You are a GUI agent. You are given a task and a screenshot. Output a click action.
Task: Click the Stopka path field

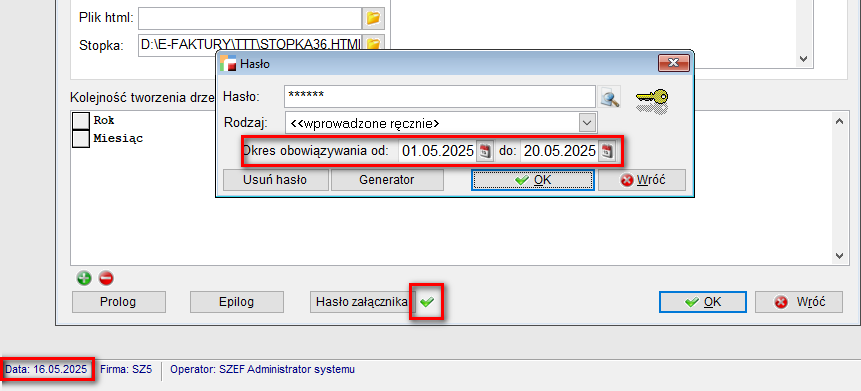250,45
